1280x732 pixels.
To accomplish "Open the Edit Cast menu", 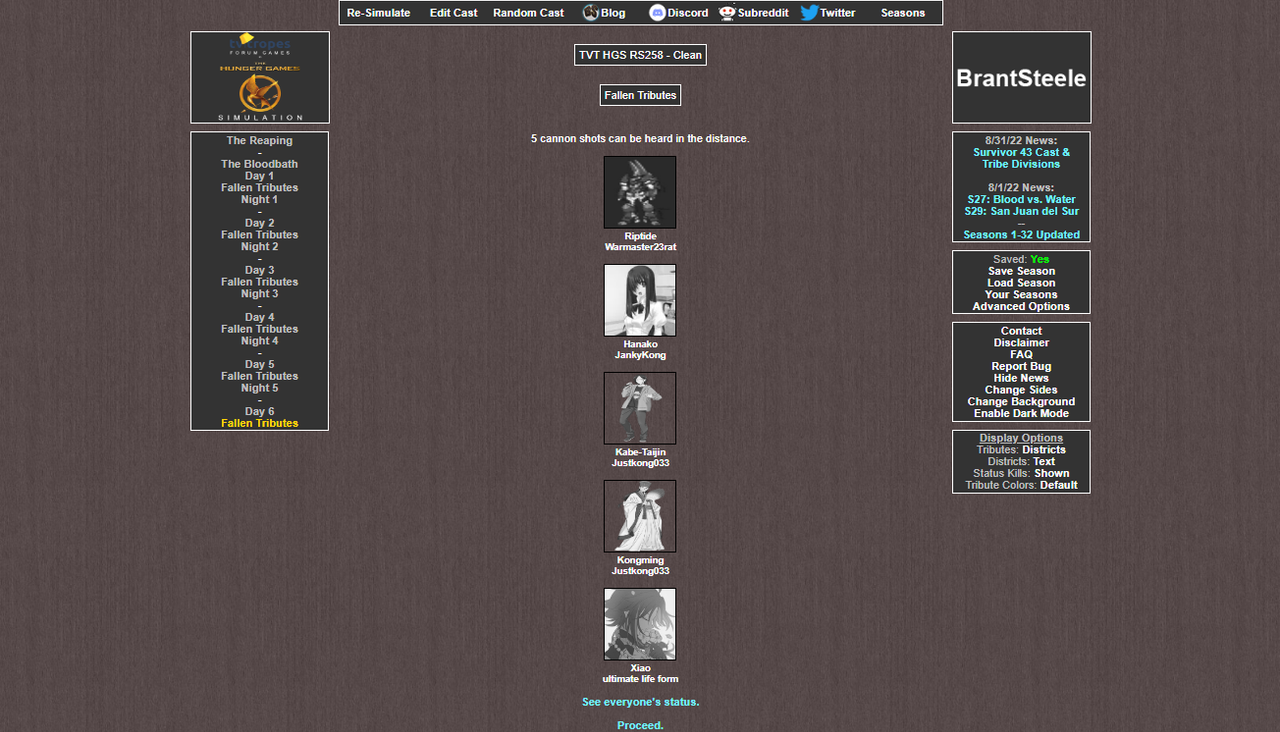I will (x=453, y=12).
